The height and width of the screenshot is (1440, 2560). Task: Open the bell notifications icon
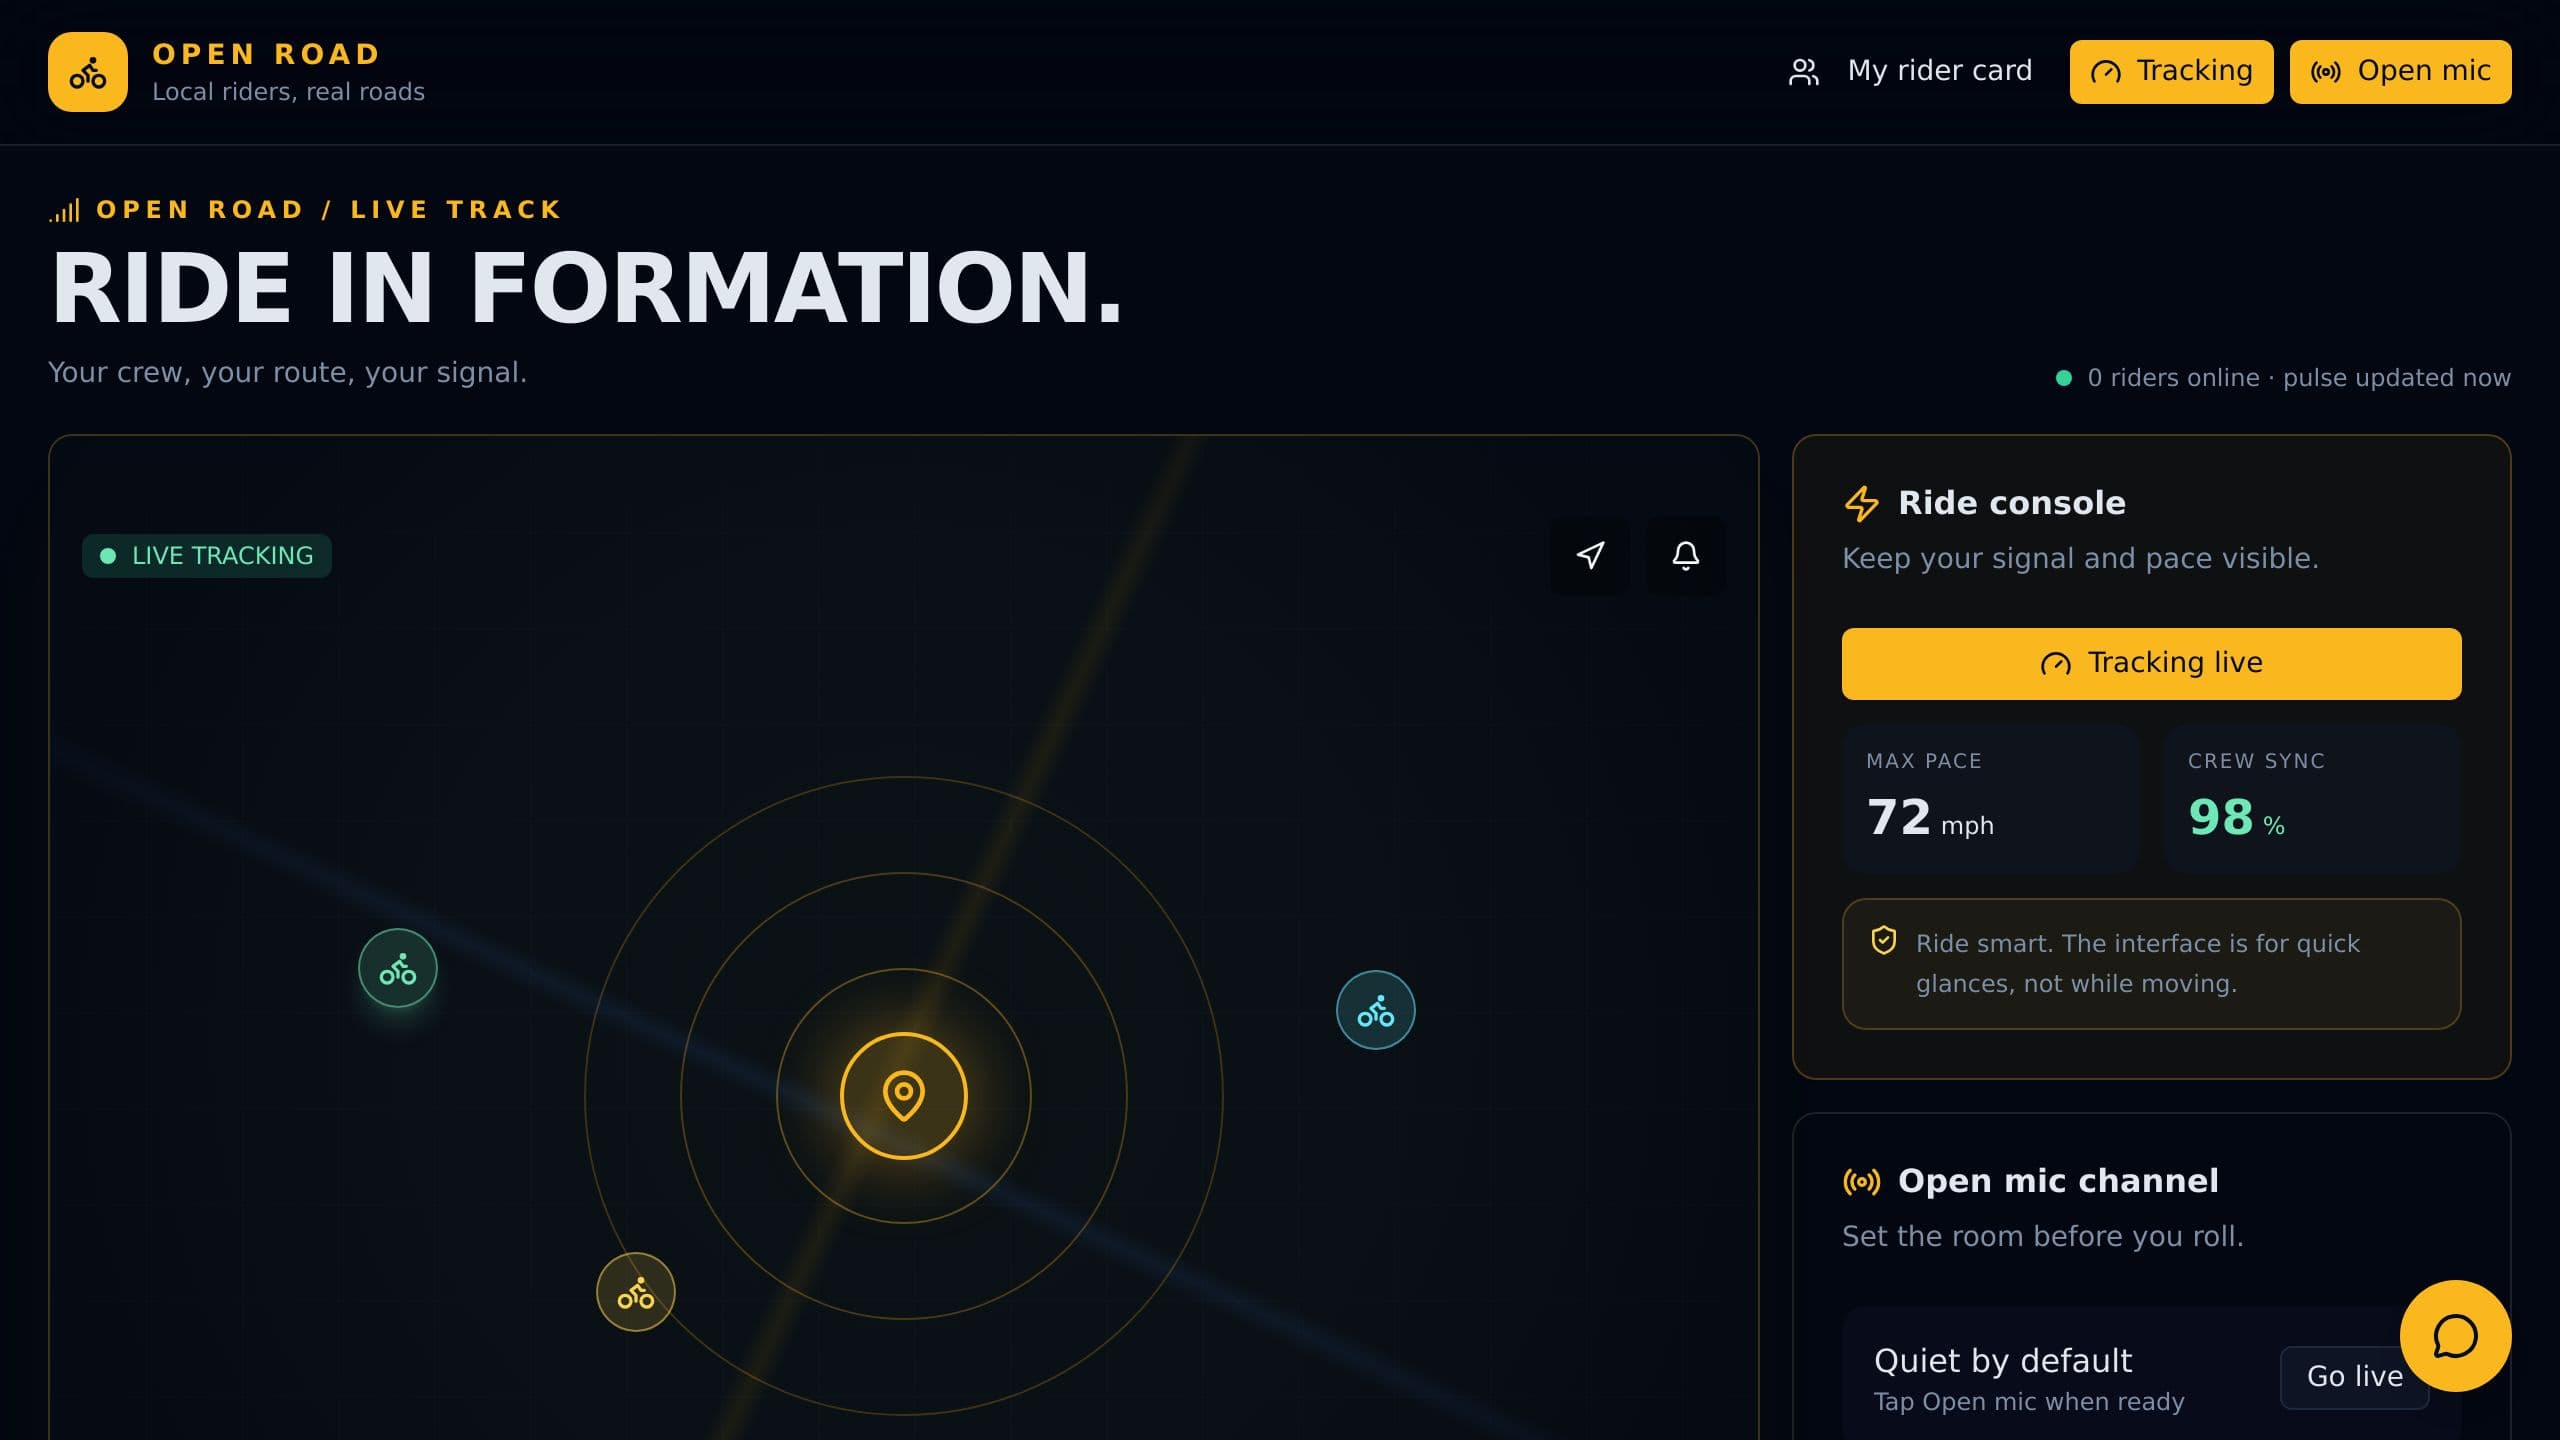[x=1686, y=555]
